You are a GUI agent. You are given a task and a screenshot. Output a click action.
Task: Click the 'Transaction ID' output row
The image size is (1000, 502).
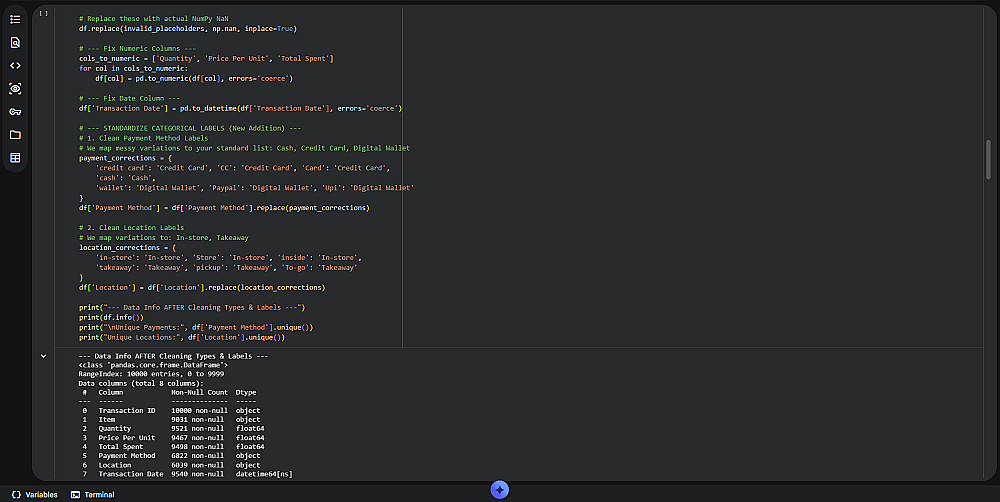pos(171,411)
